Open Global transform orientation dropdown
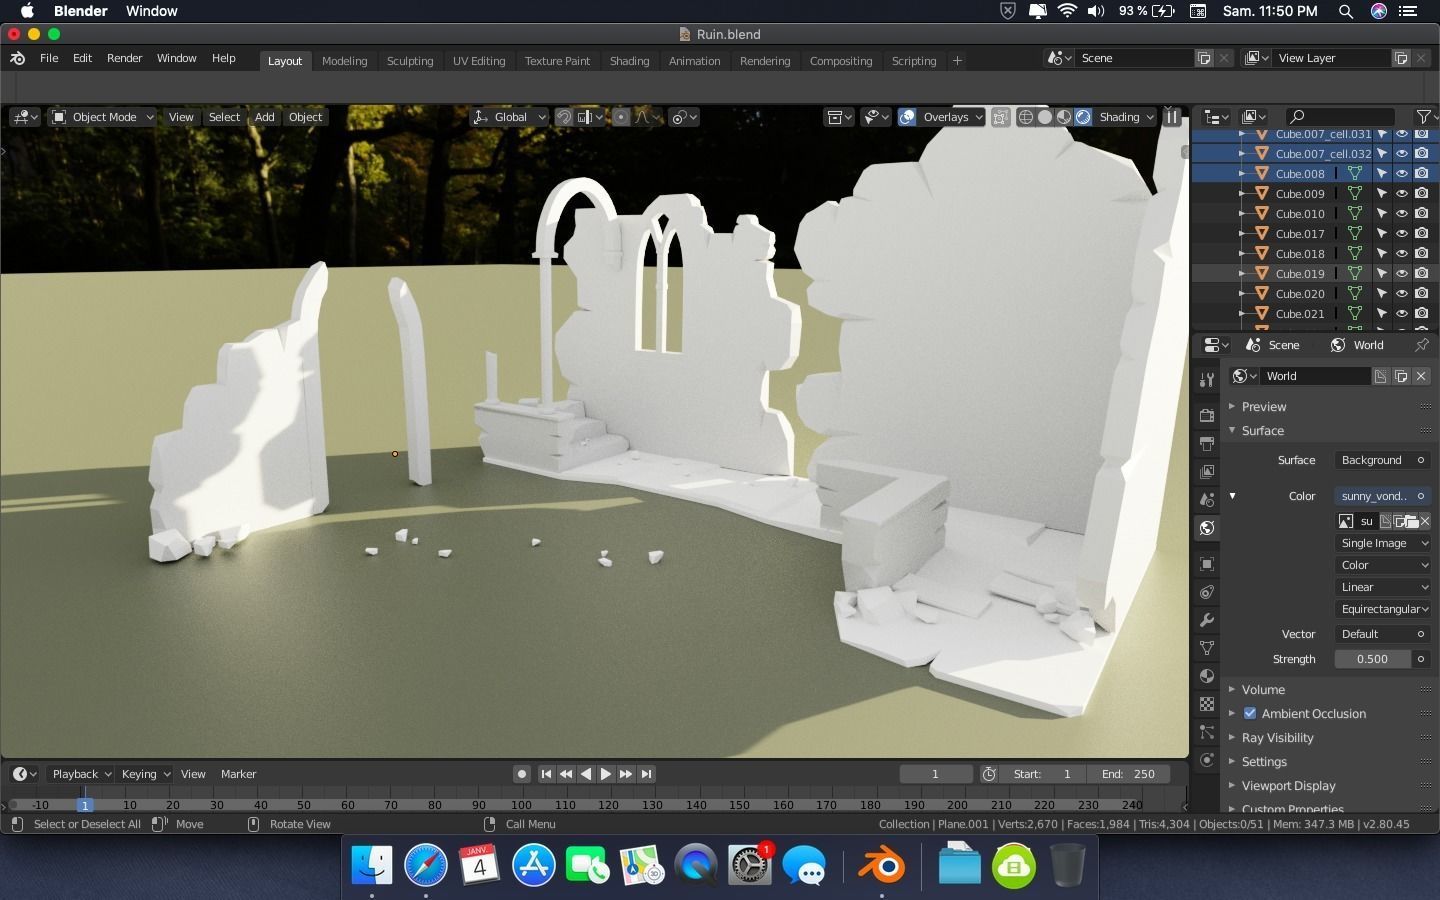This screenshot has width=1440, height=900. pyautogui.click(x=509, y=117)
